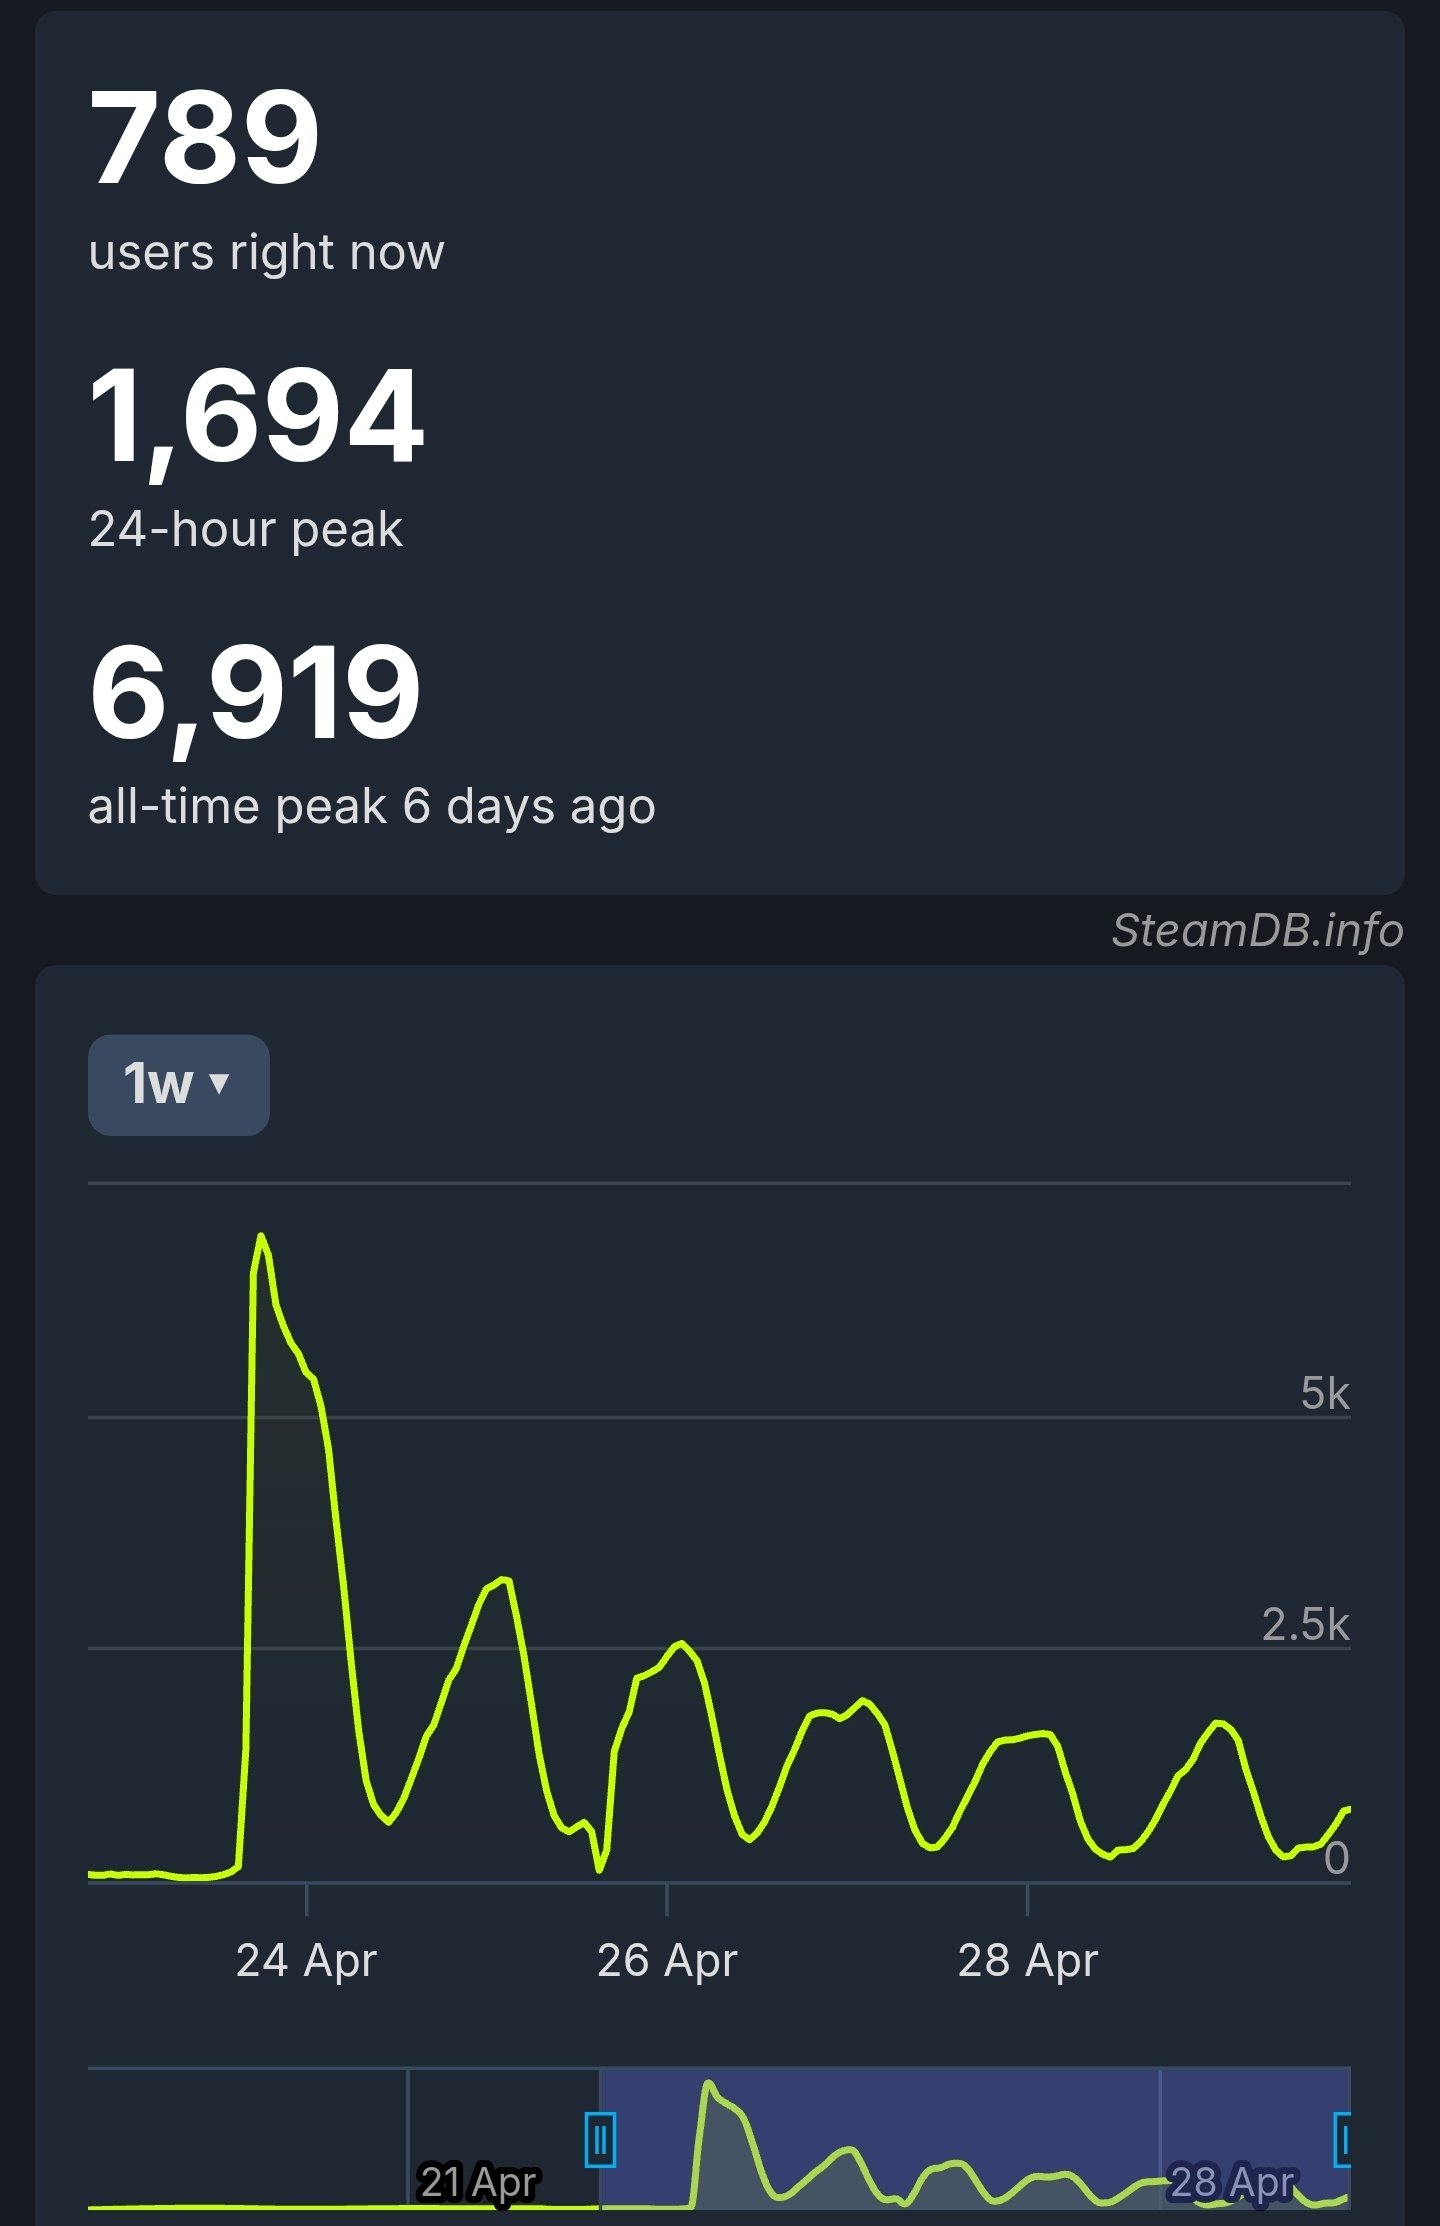Viewport: 1440px width, 2226px height.
Task: Click the tallest peak on the player chart
Action: point(262,1237)
